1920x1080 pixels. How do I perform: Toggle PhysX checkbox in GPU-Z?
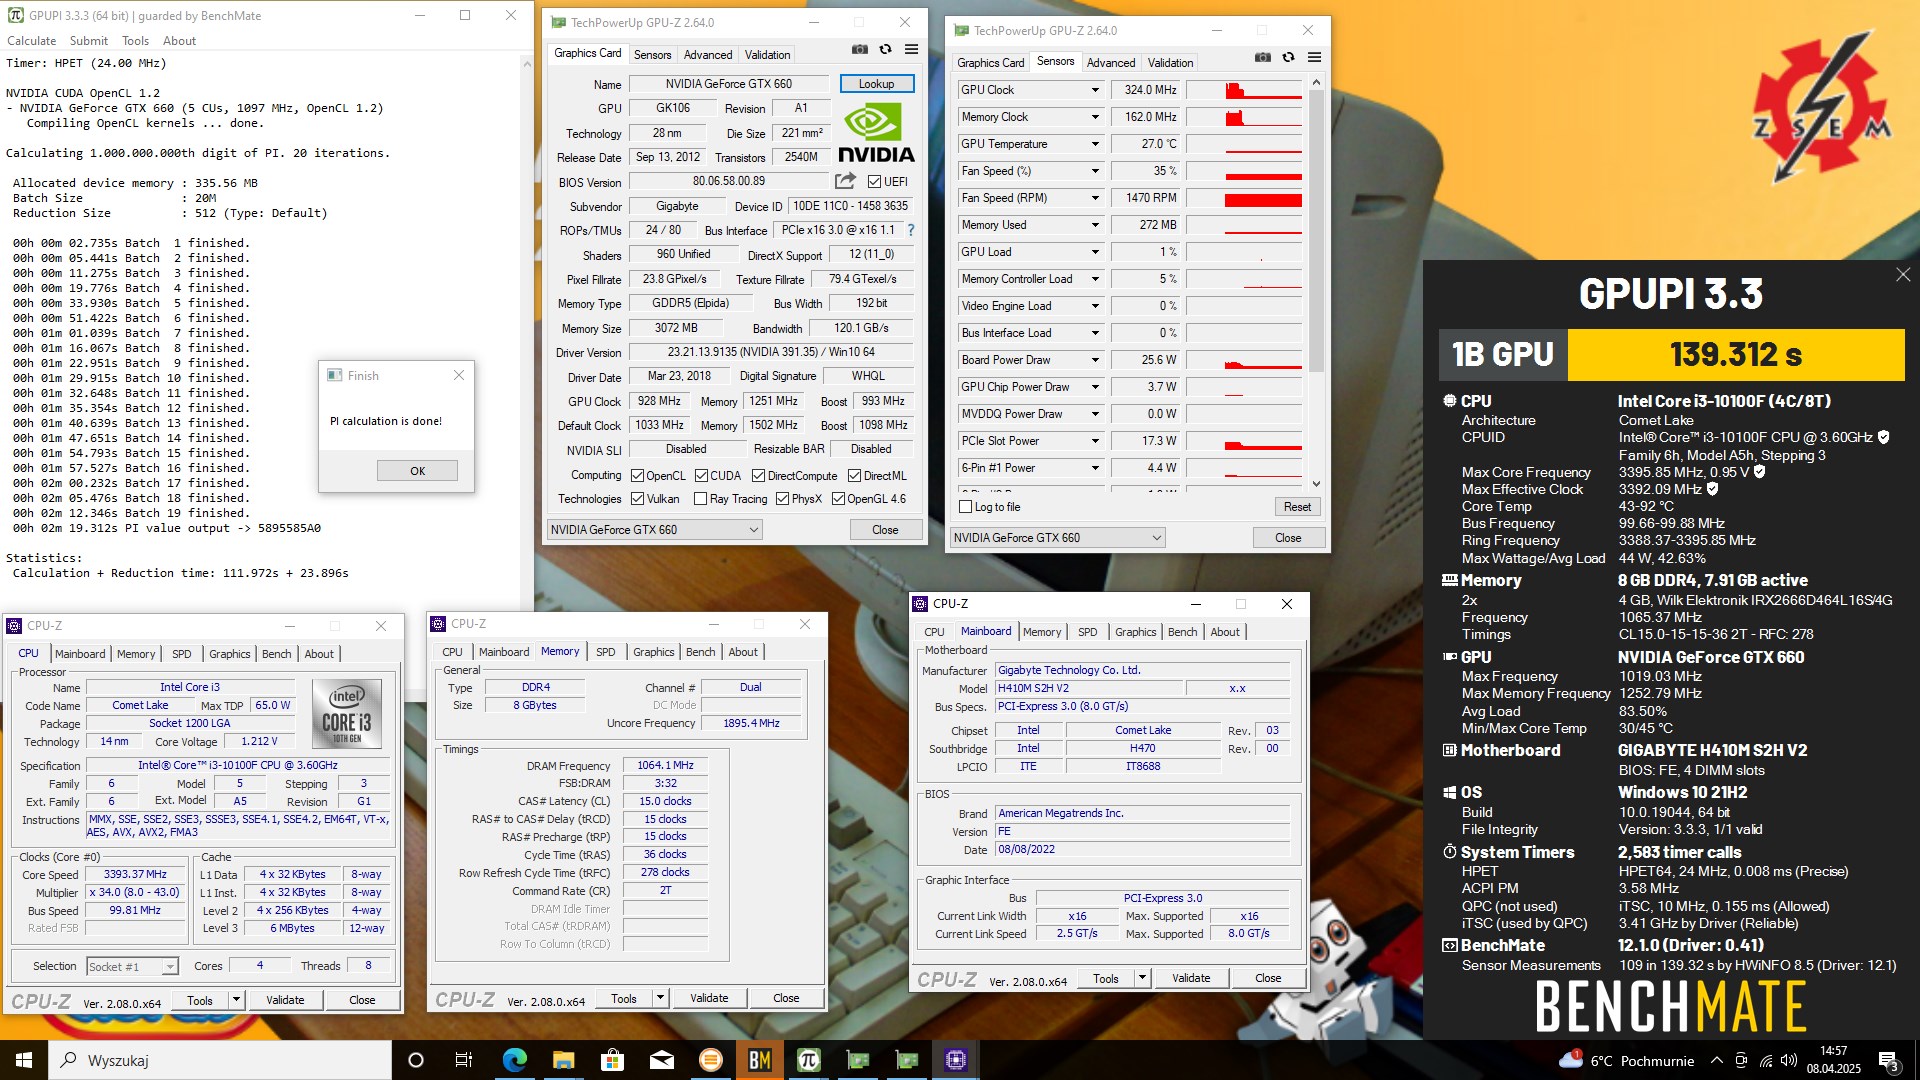click(782, 499)
